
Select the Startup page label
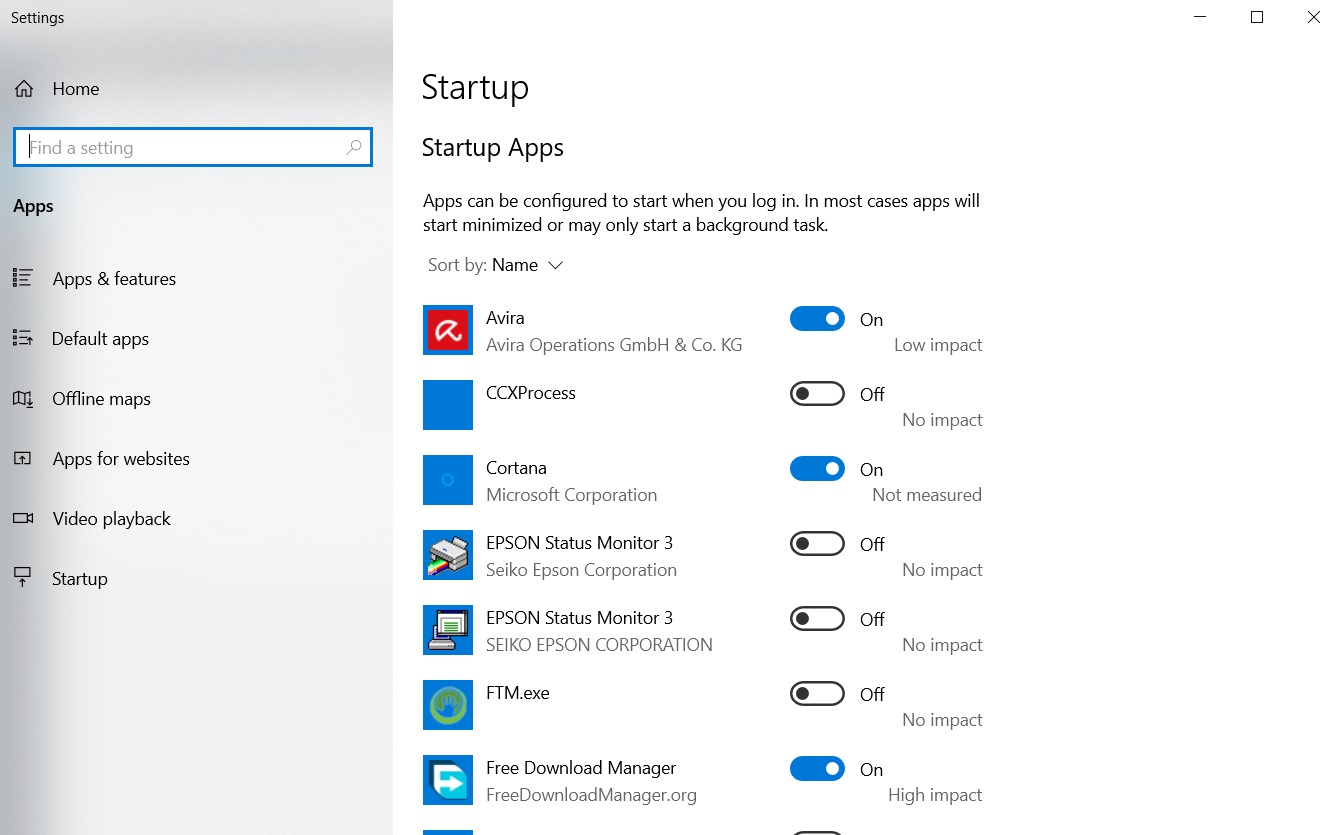(79, 579)
